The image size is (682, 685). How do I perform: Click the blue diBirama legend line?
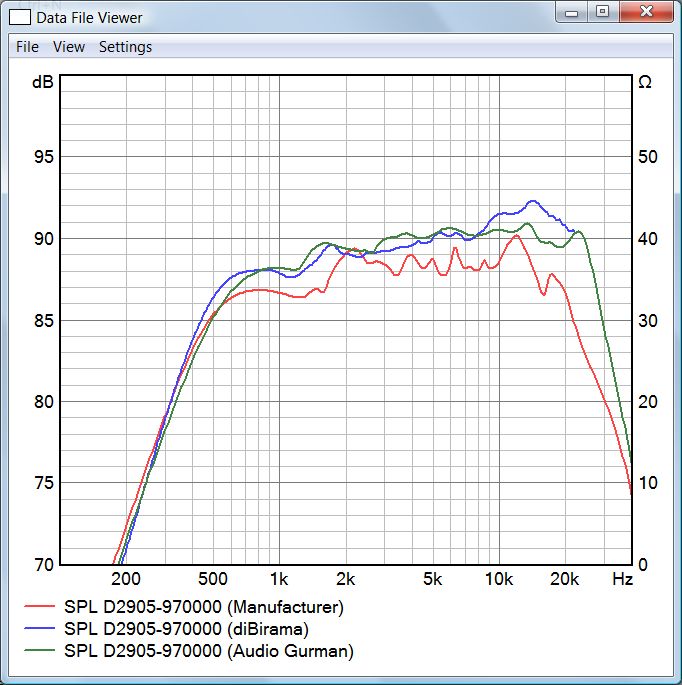40,628
